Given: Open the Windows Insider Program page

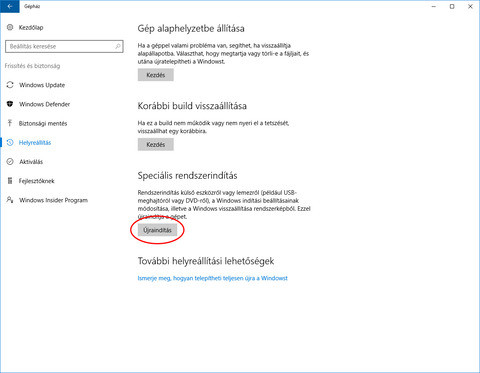Looking at the screenshot, I should pyautogui.click(x=53, y=200).
